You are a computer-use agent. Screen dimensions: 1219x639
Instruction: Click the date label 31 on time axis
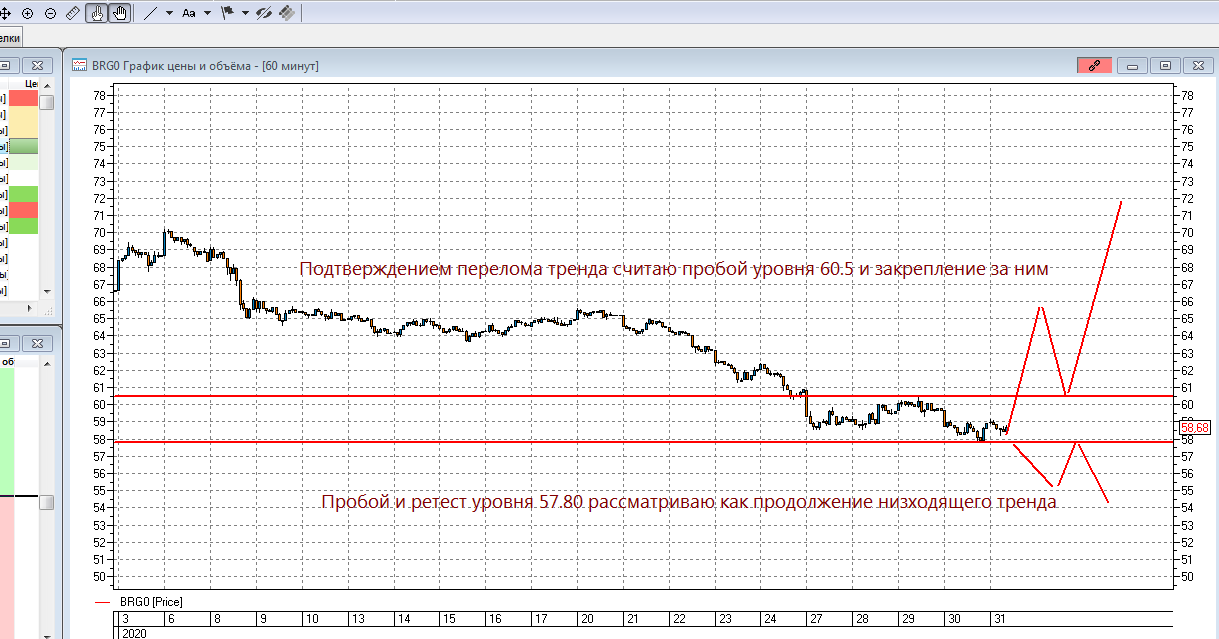tap(1001, 618)
